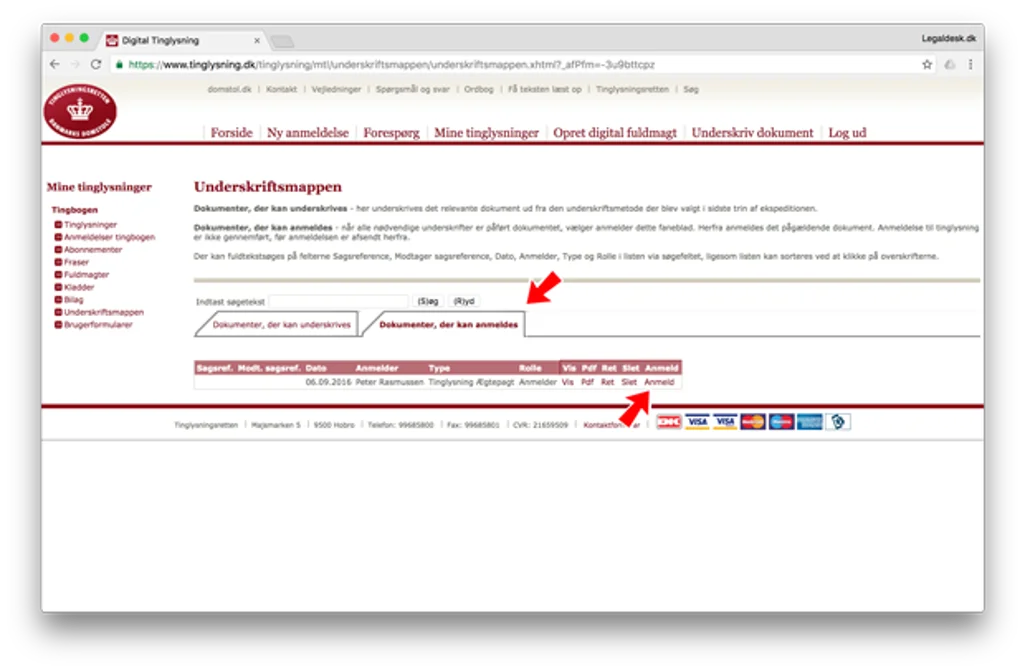Select the Dokumenter, der kan anmeldes tab
Image resolution: width=1024 pixels, height=671 pixels.
point(448,325)
